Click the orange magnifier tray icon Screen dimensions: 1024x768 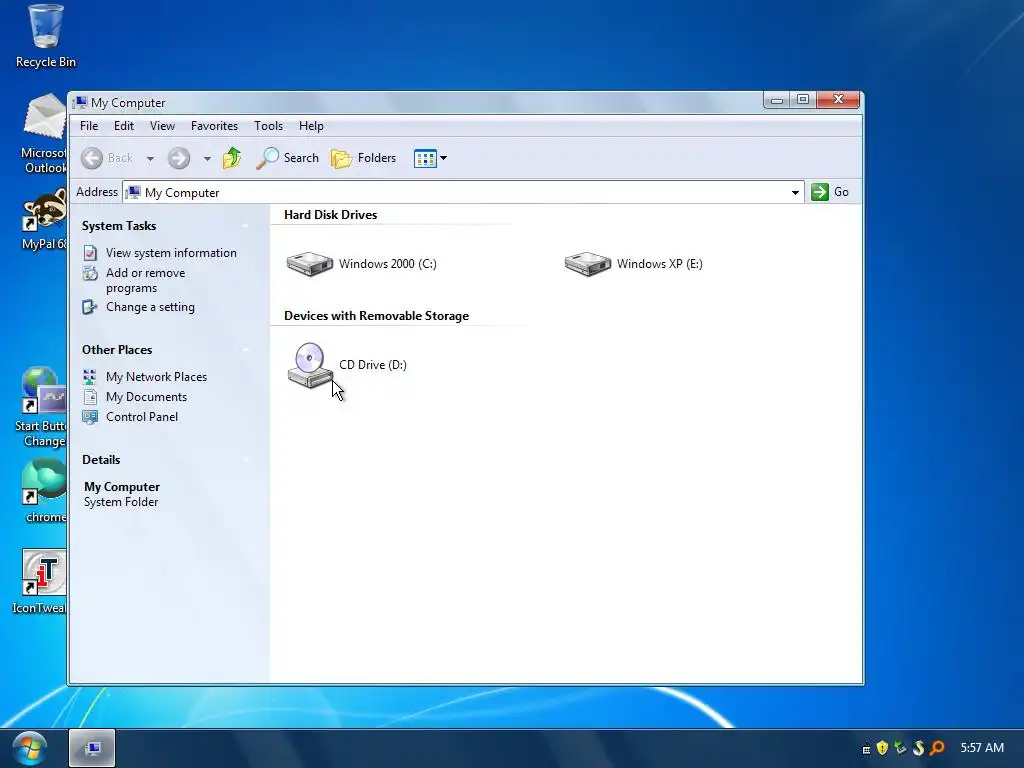937,748
